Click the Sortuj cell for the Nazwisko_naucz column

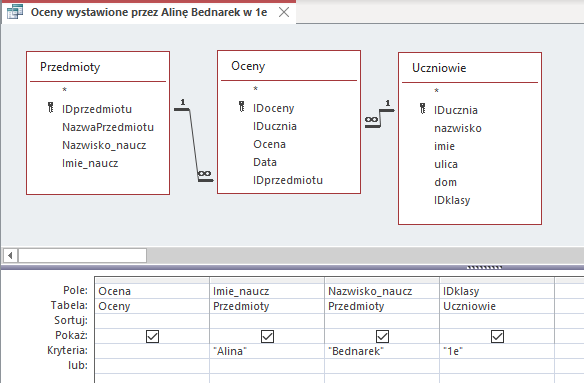coord(382,321)
